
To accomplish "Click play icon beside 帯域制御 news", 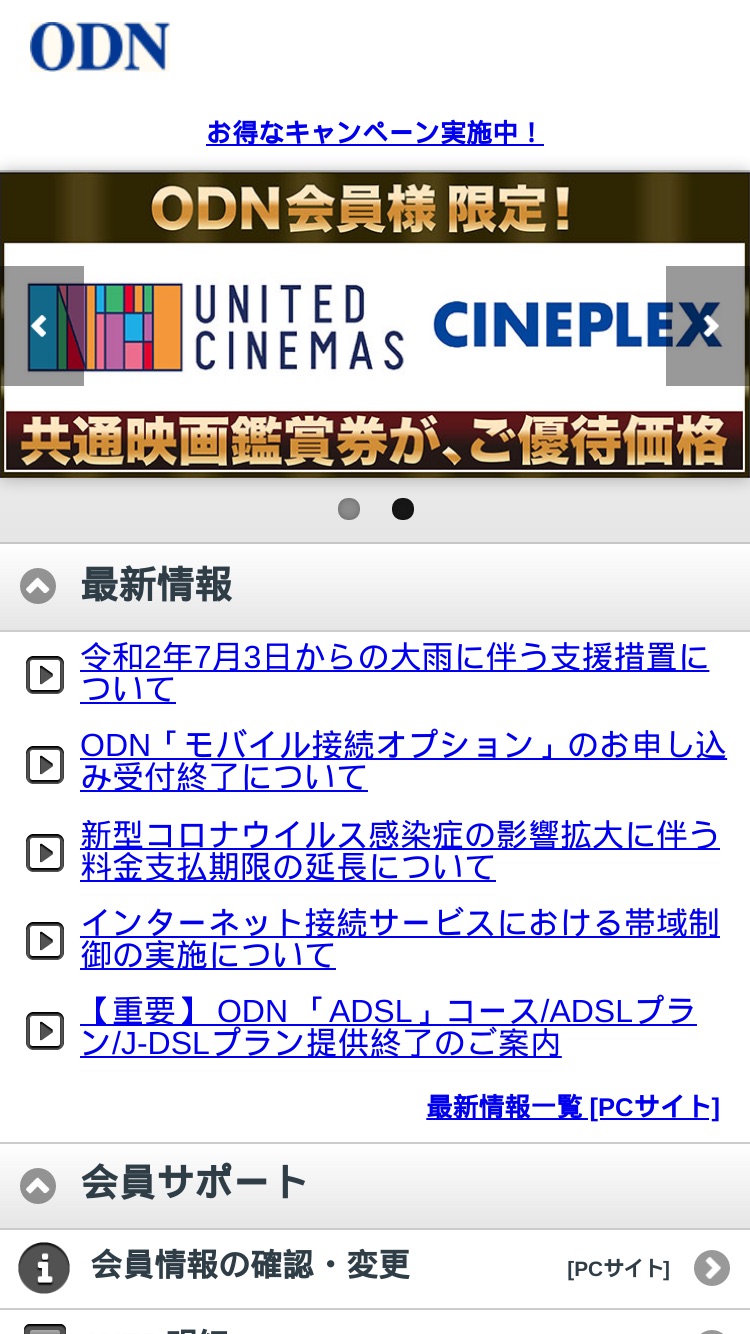I will 45,940.
